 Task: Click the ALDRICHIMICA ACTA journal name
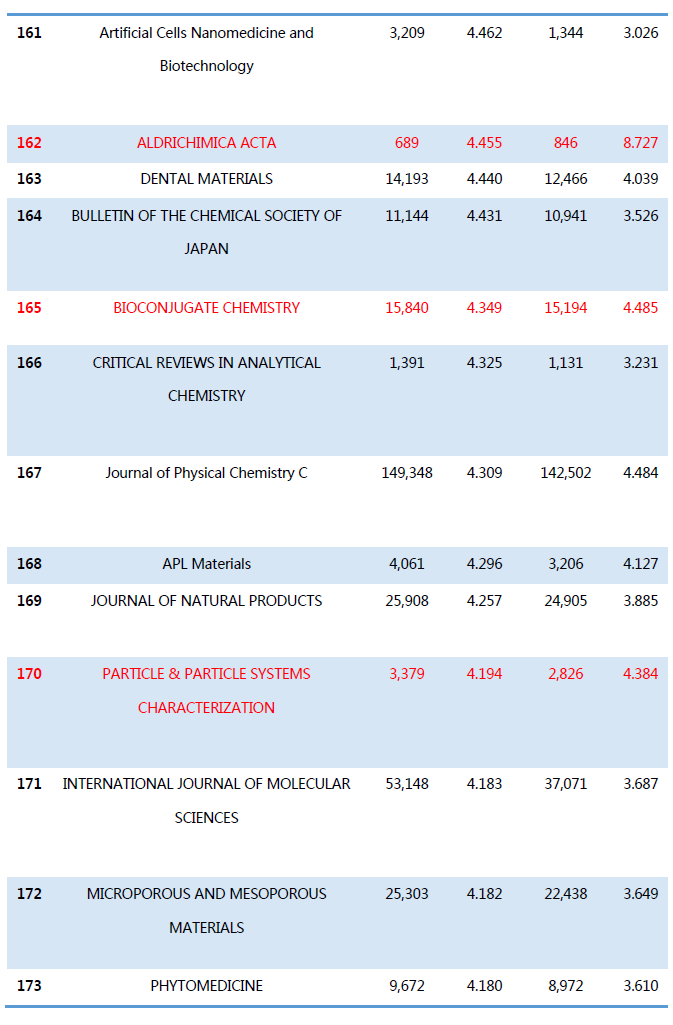(x=206, y=143)
